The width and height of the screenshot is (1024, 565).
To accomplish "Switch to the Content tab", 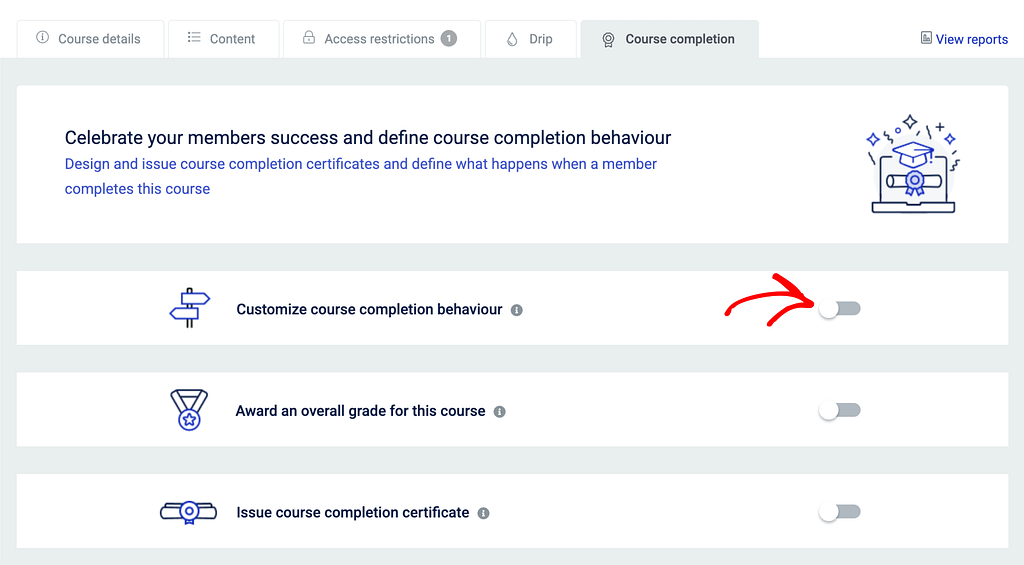I will click(222, 39).
